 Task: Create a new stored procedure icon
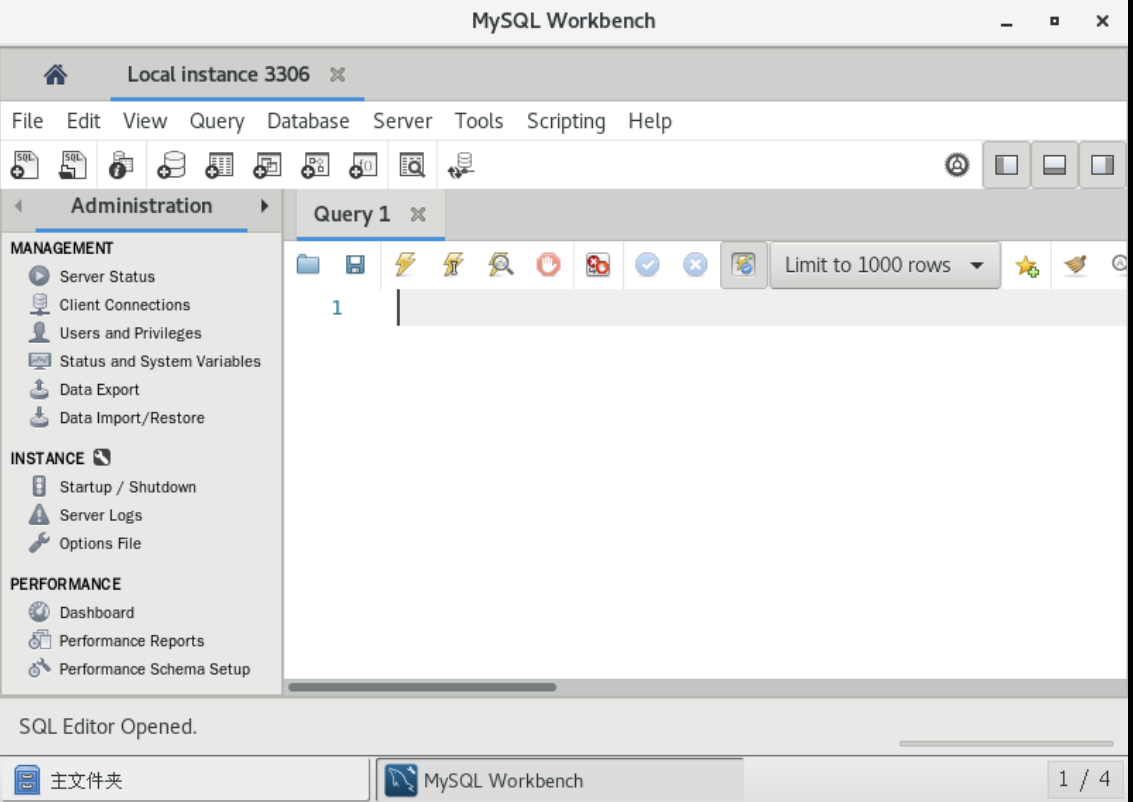315,165
